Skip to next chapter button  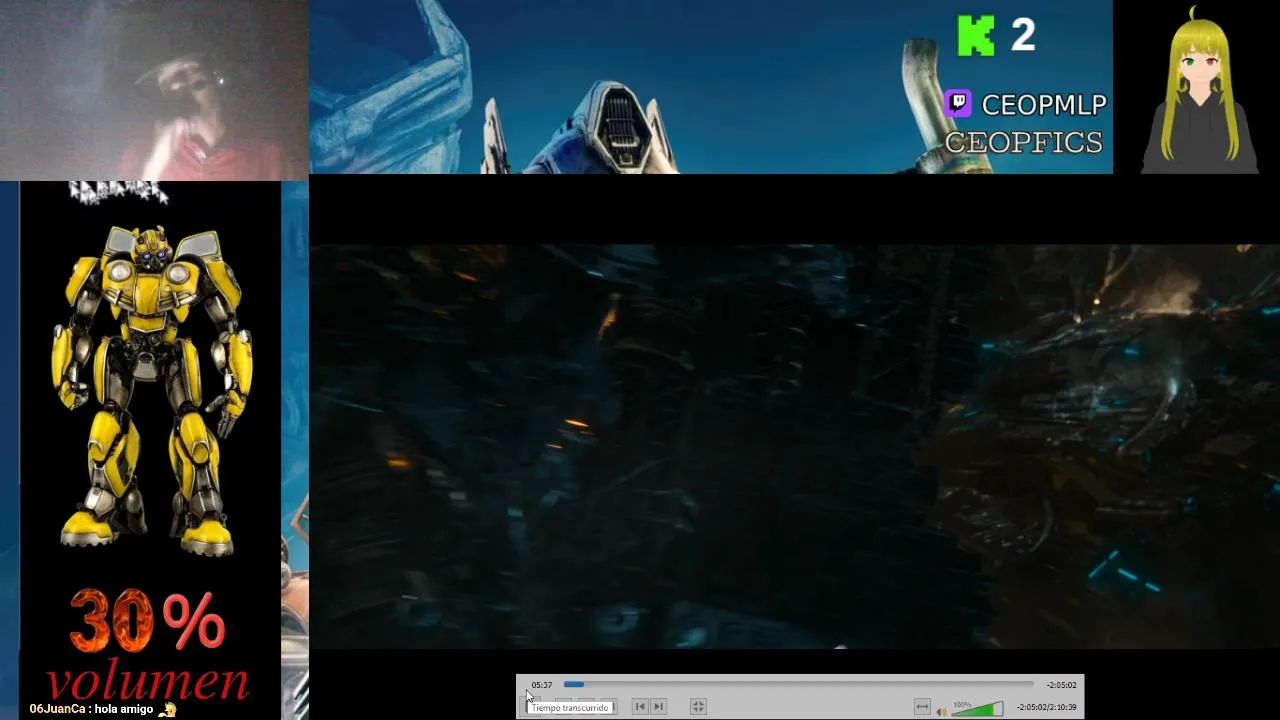pyautogui.click(x=658, y=706)
